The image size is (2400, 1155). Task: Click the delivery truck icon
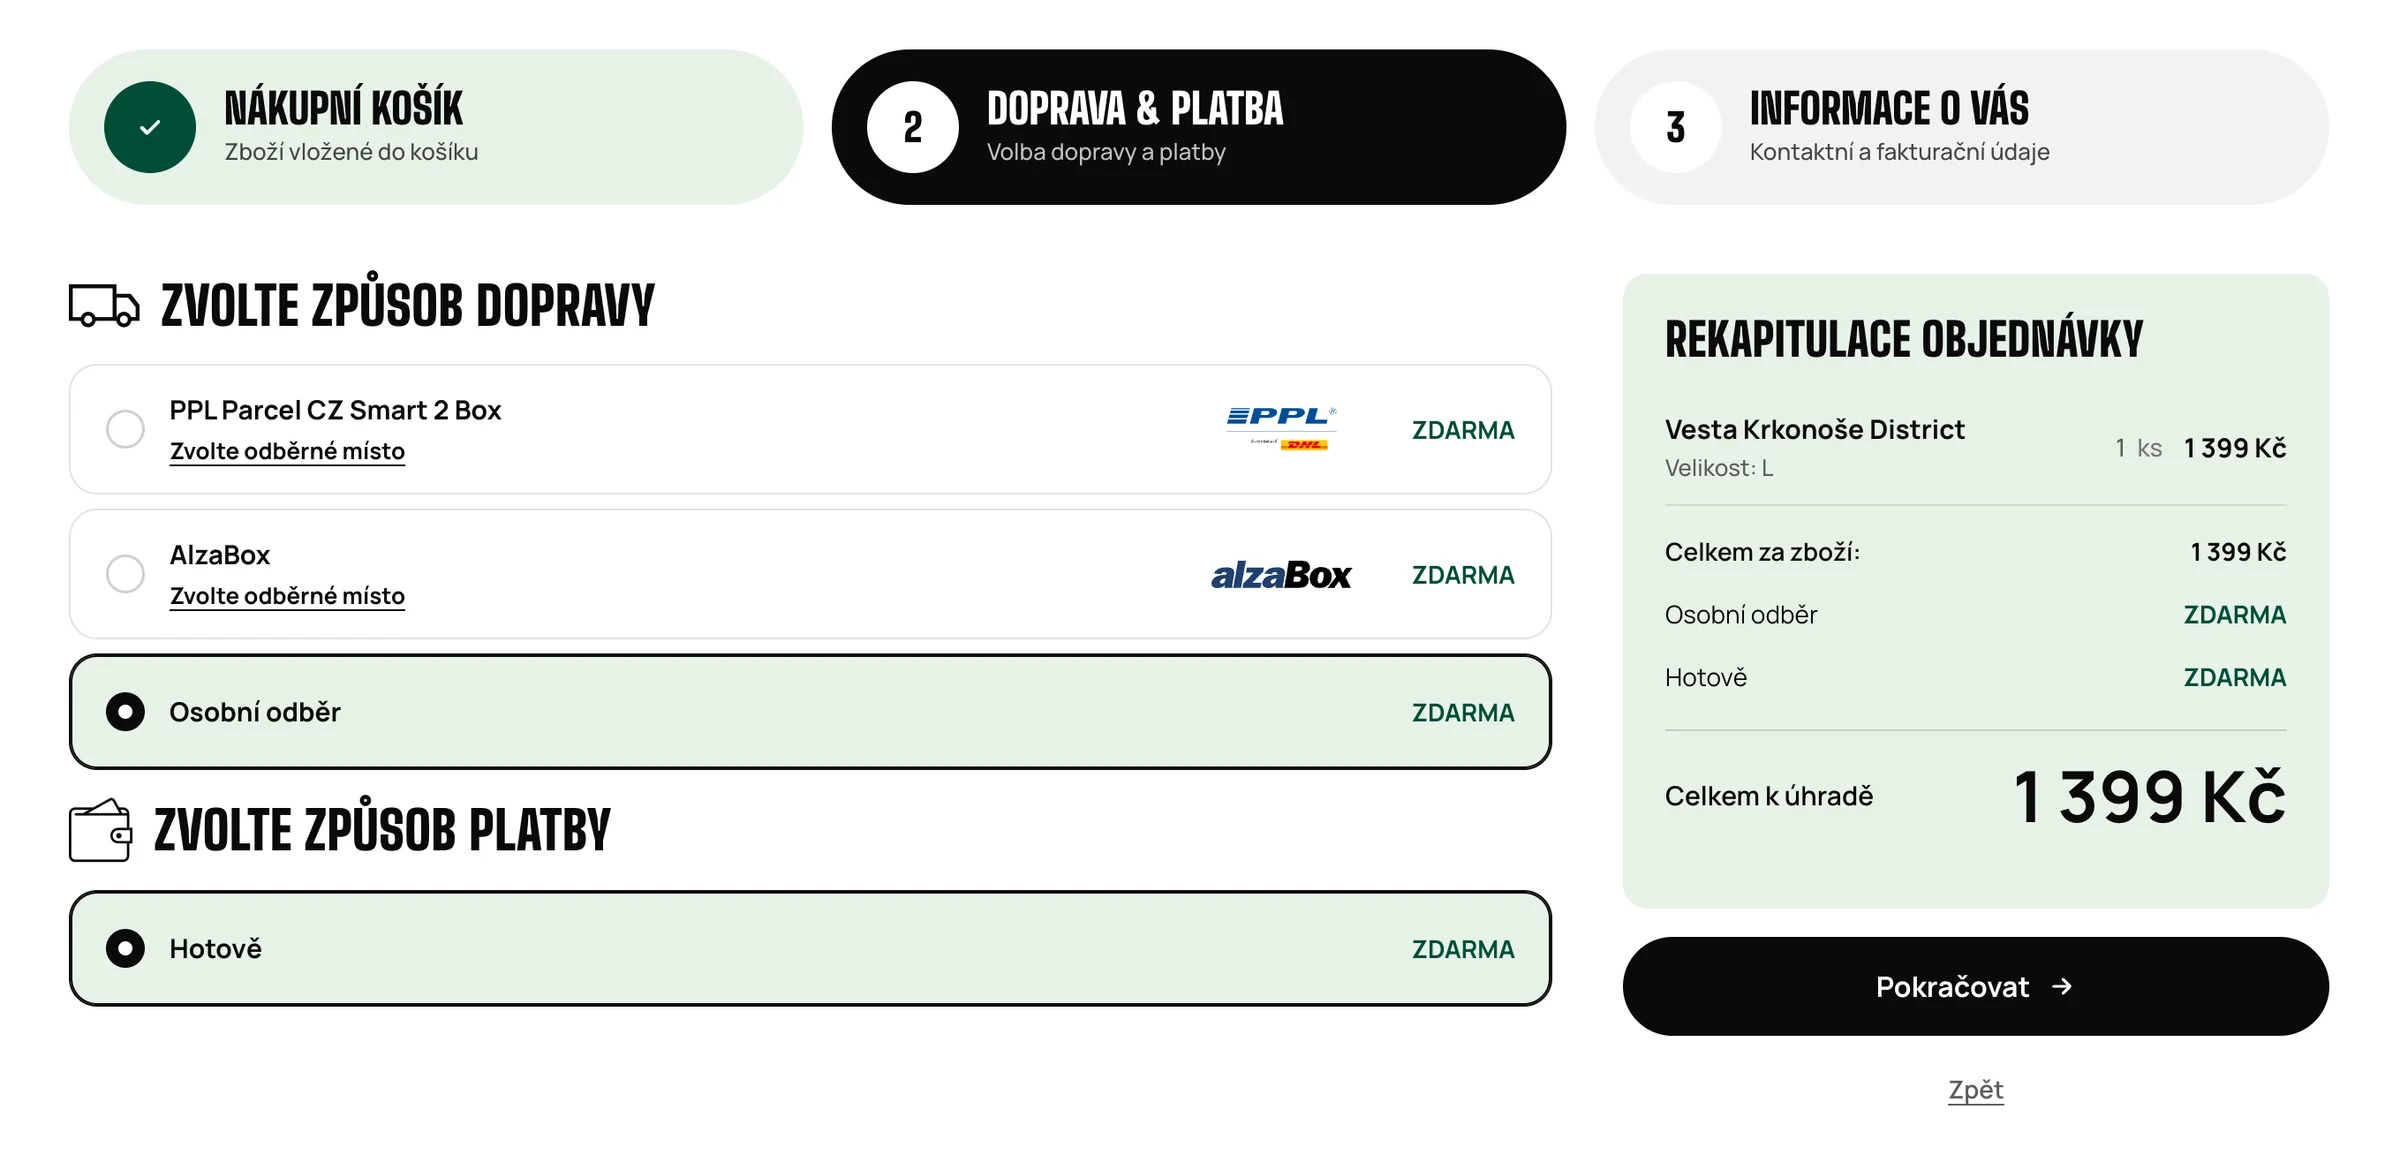(104, 305)
